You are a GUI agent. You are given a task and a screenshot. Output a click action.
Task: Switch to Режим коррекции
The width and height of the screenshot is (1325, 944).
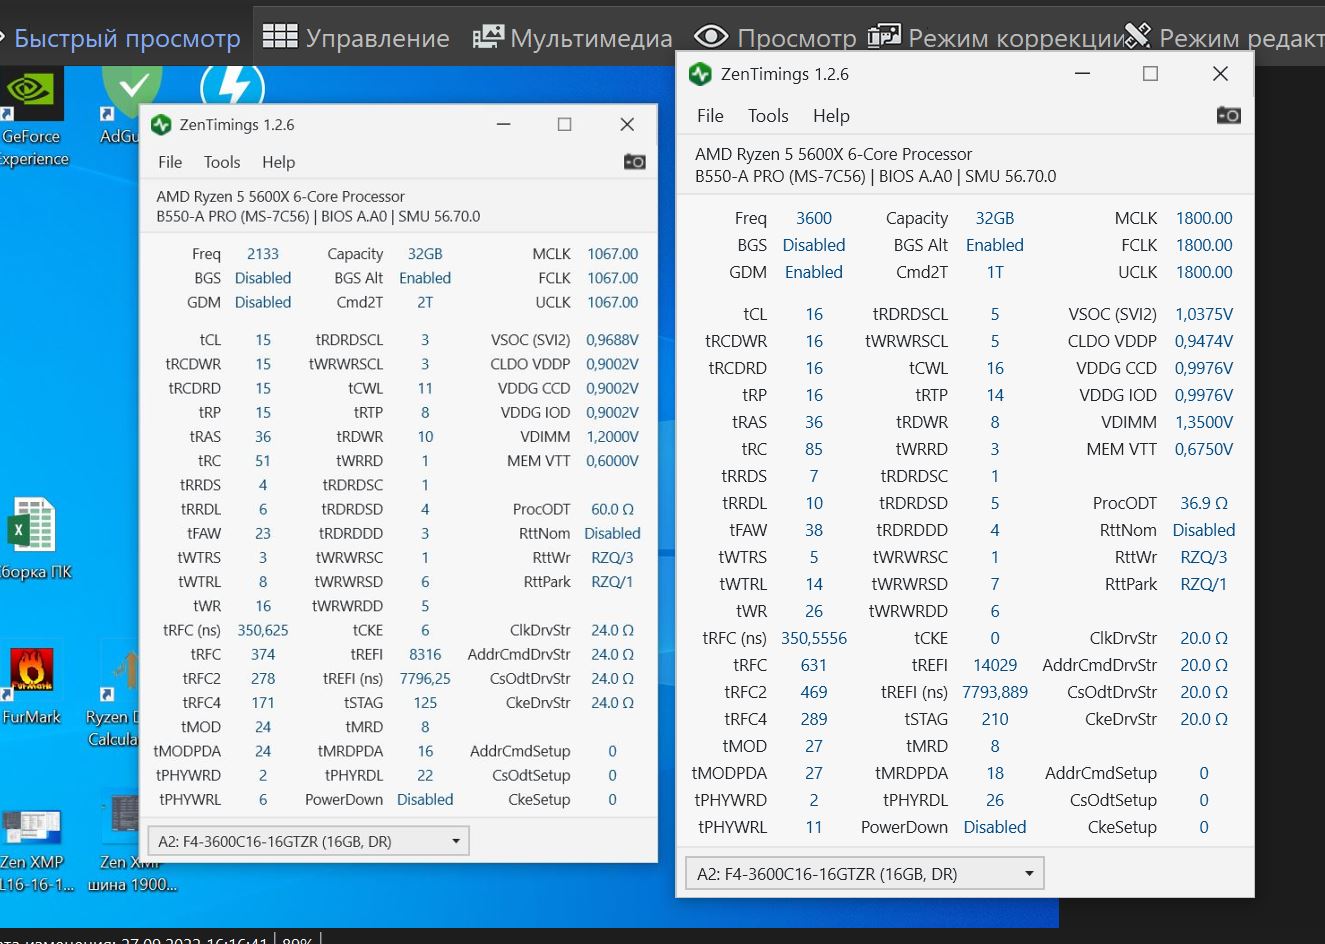996,38
